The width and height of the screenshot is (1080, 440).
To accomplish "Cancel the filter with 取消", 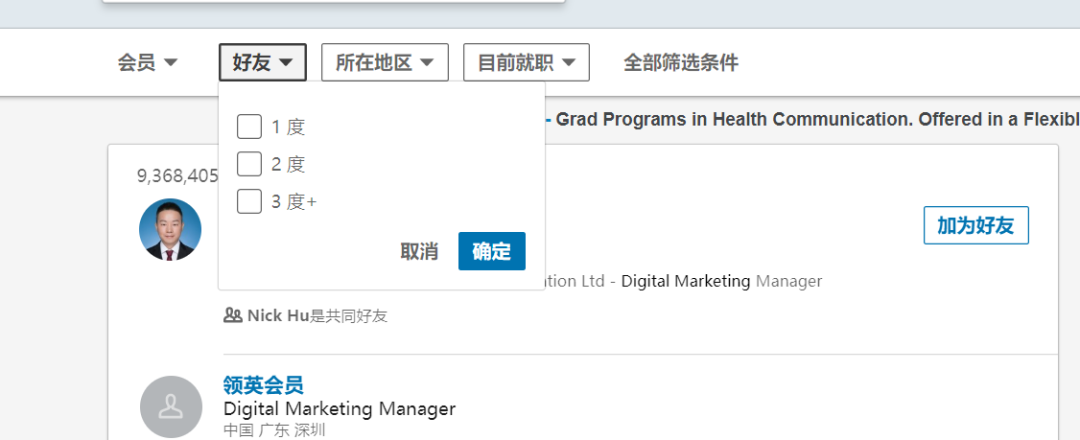I will tap(419, 251).
